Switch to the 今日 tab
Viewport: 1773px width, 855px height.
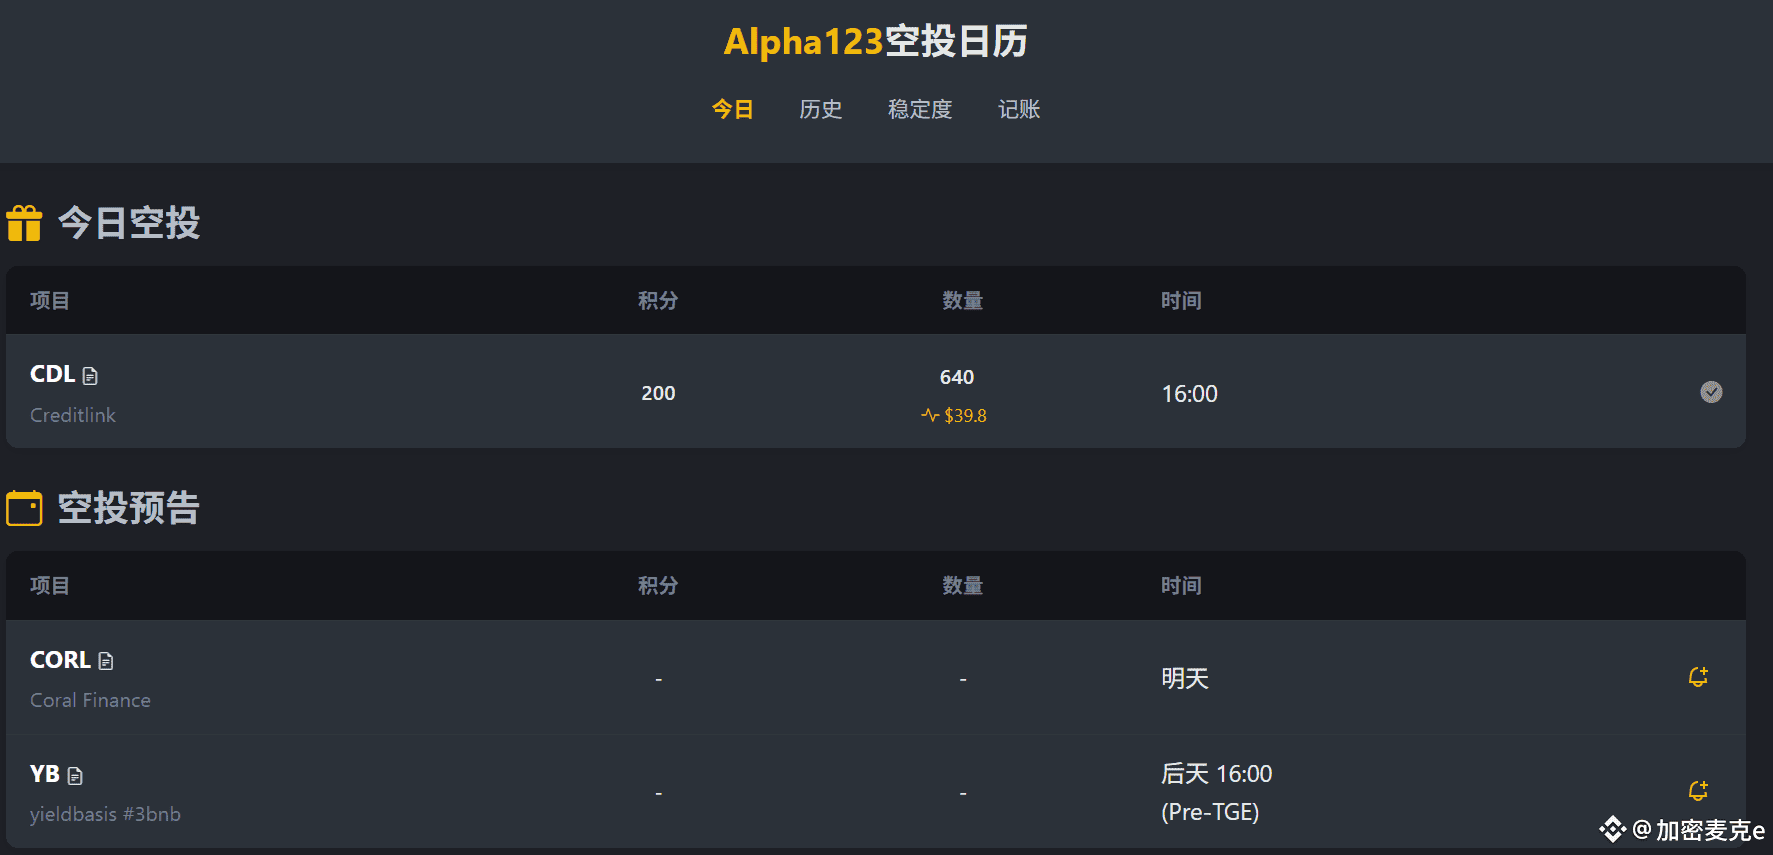tap(732, 109)
